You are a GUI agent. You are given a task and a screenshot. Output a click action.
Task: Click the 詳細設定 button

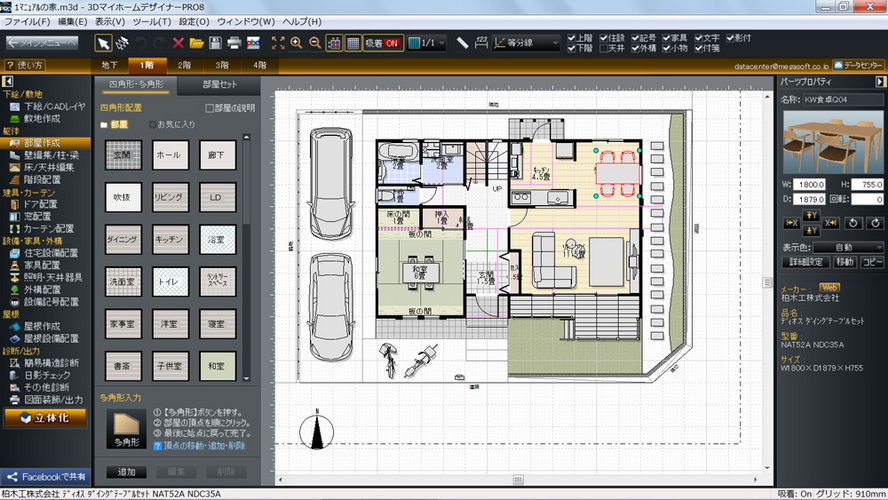803,262
